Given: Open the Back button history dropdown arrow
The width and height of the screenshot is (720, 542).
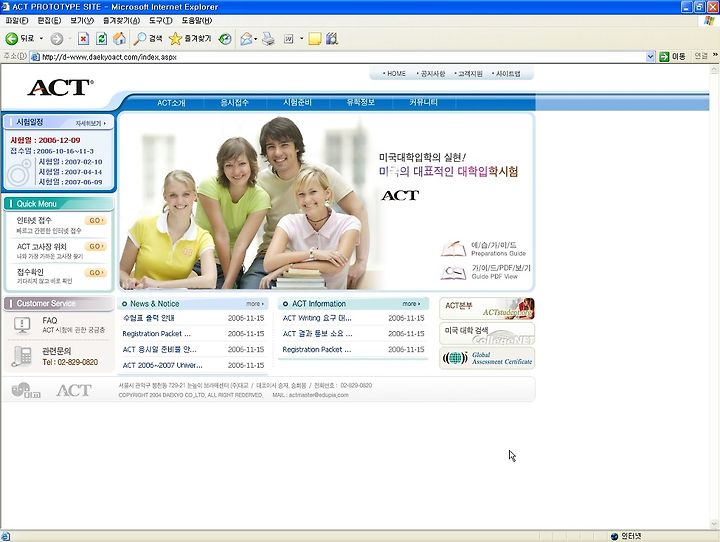Looking at the screenshot, I should [x=41, y=39].
